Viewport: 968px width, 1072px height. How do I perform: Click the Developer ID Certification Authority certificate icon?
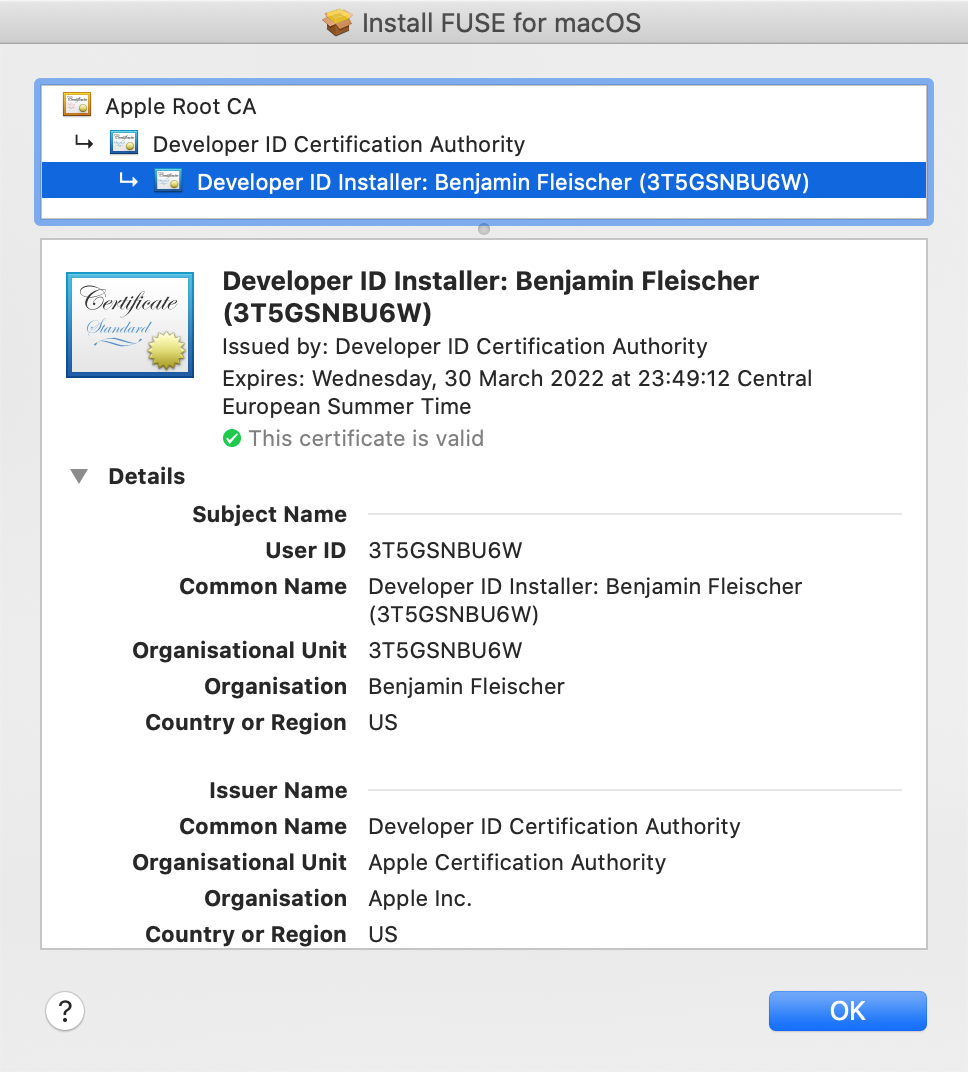(124, 144)
